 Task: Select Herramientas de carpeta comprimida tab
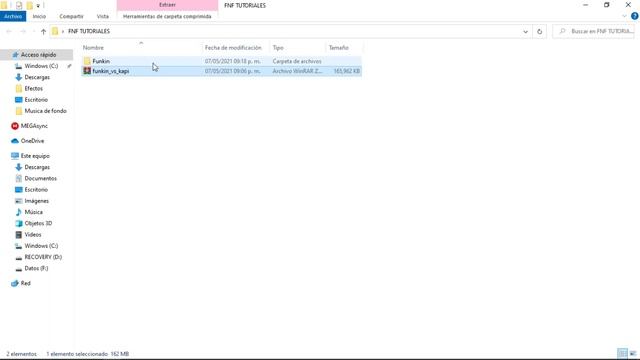point(167,16)
